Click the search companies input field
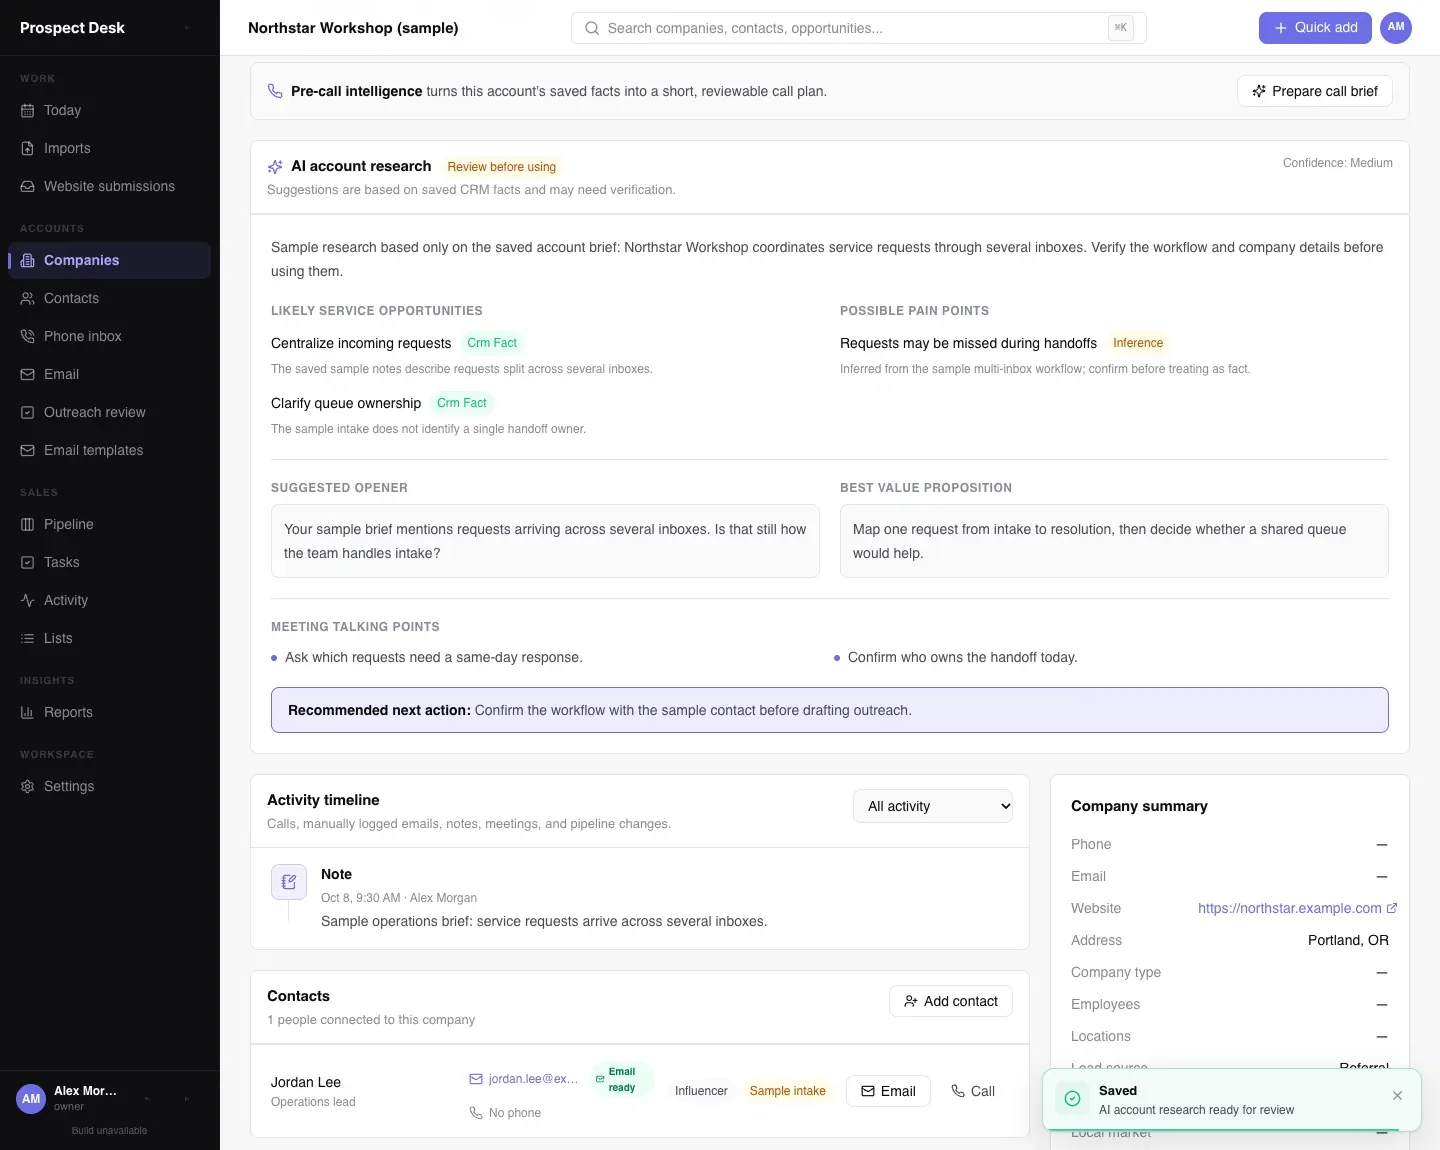 click(858, 28)
